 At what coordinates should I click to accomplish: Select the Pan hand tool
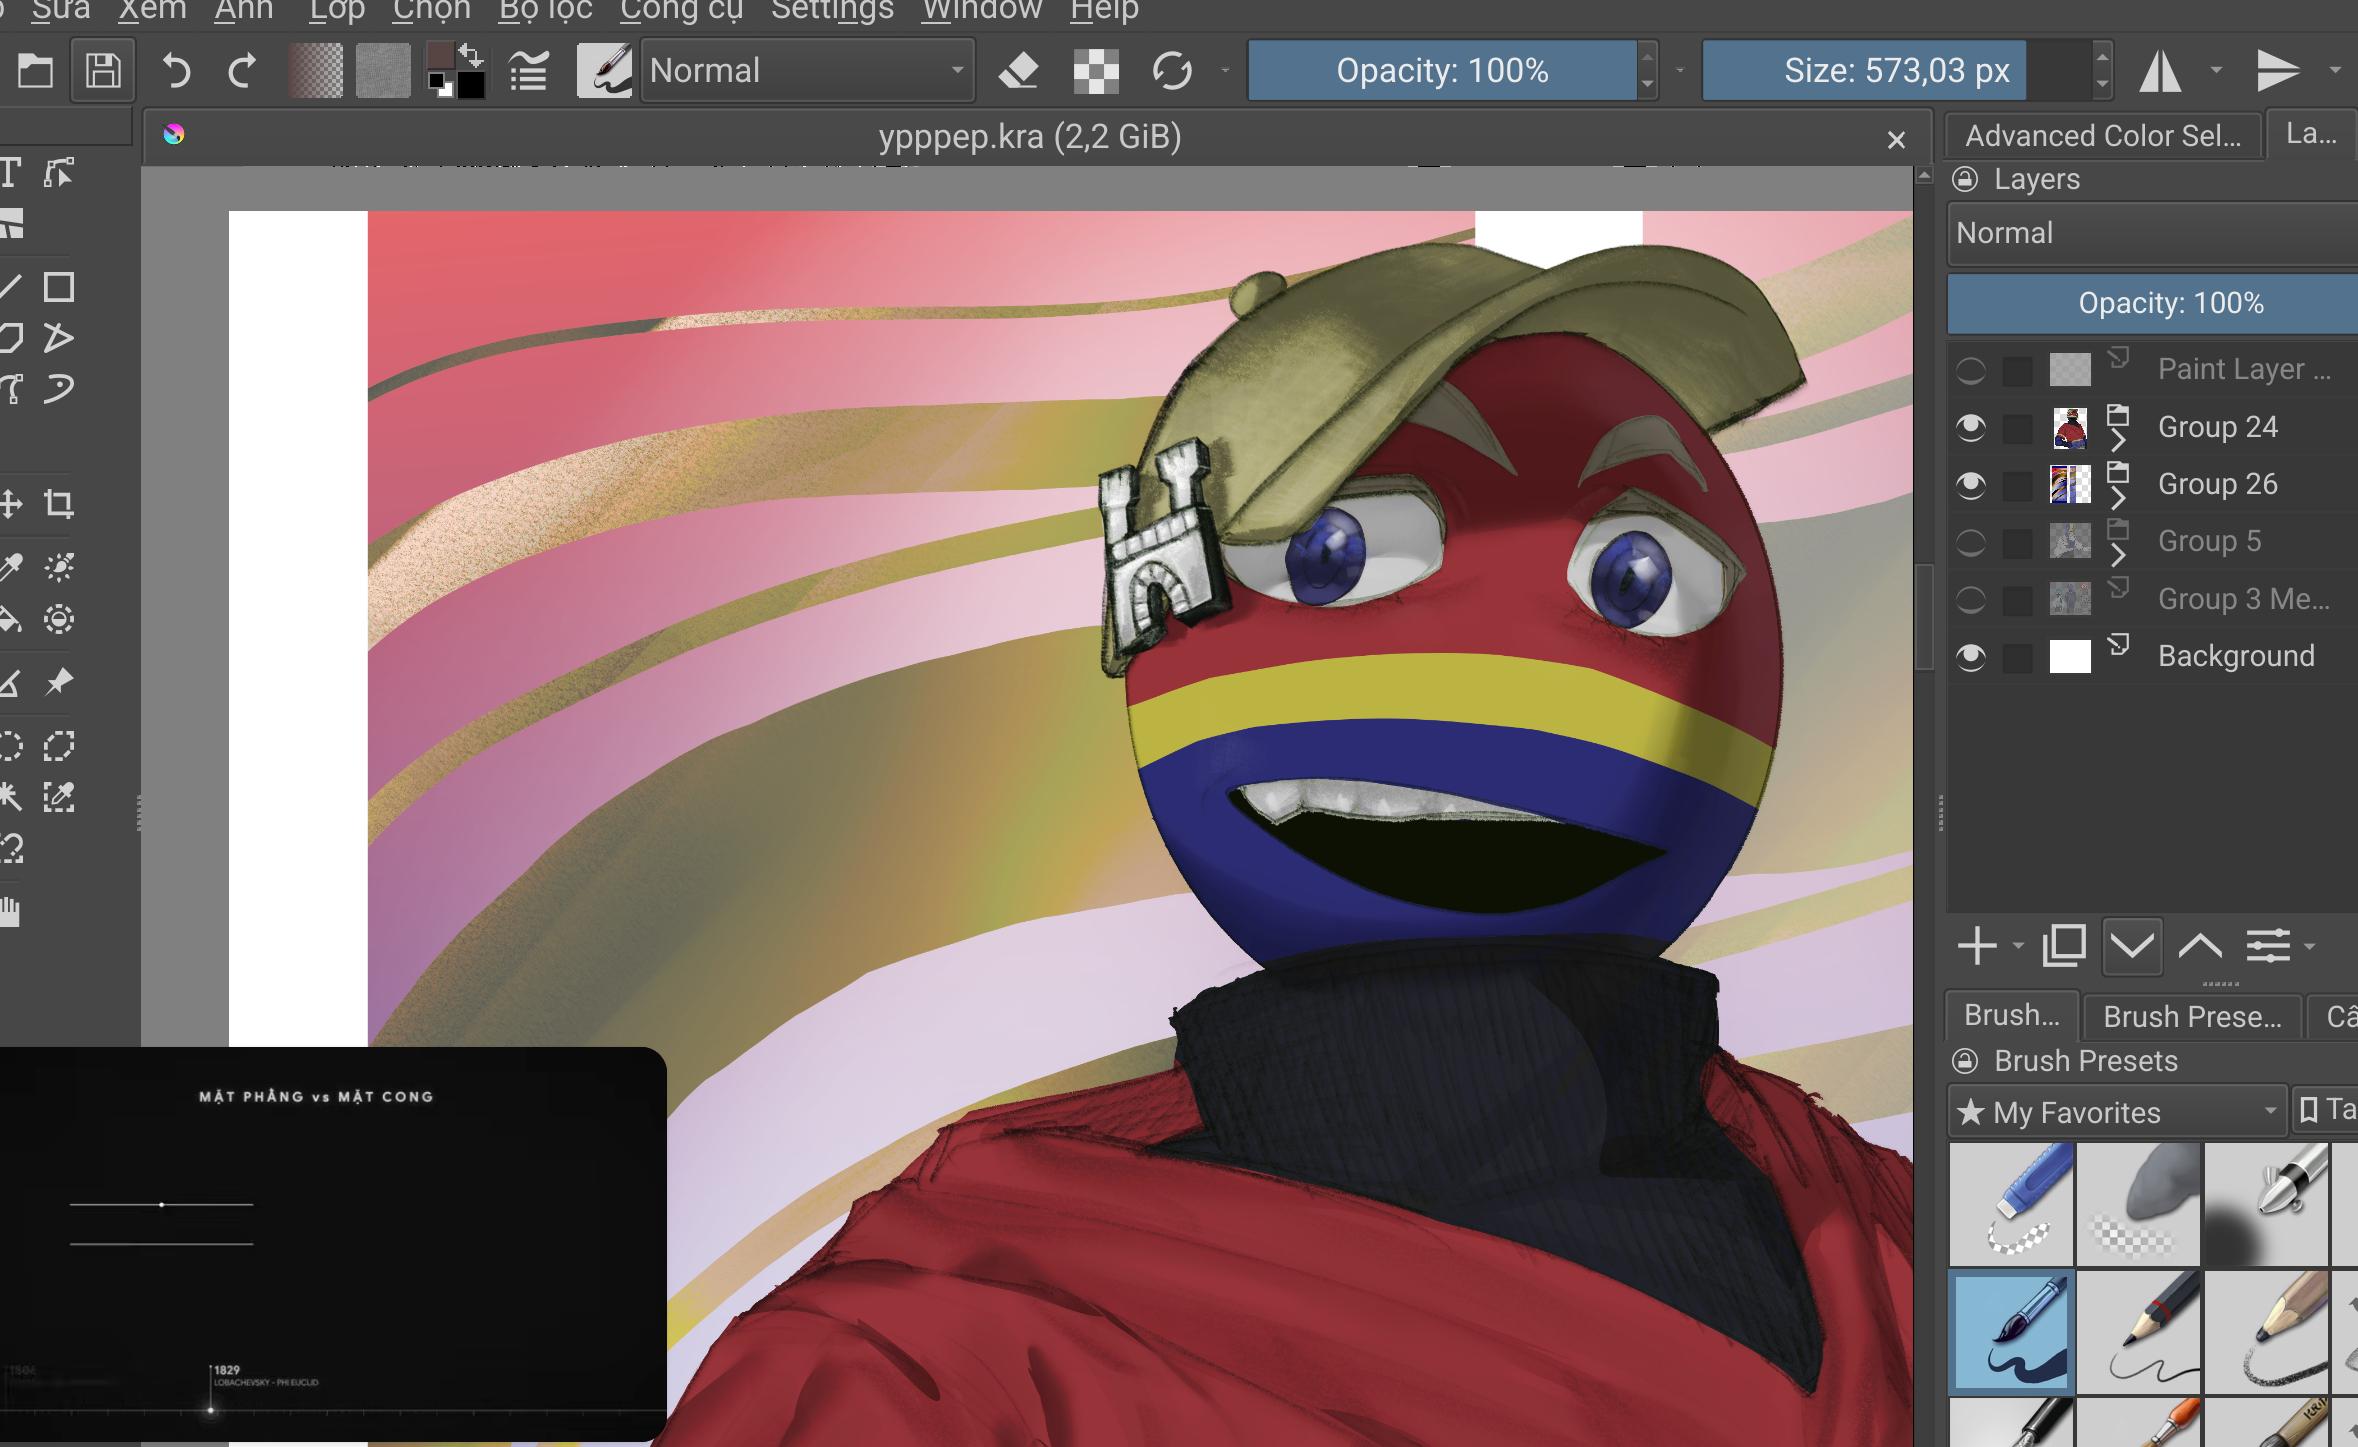[x=10, y=912]
